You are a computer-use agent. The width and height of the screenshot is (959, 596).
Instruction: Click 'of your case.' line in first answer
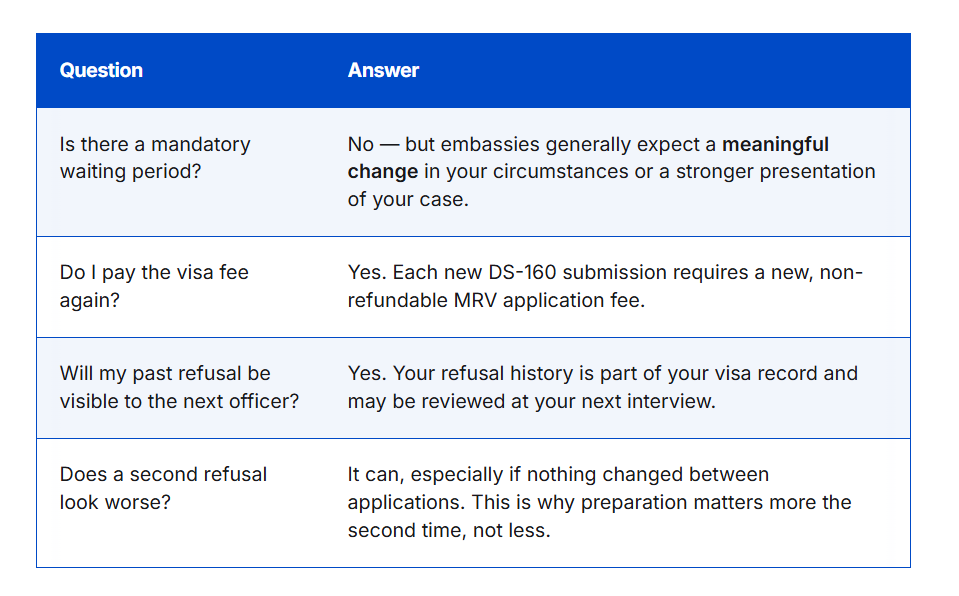point(408,199)
